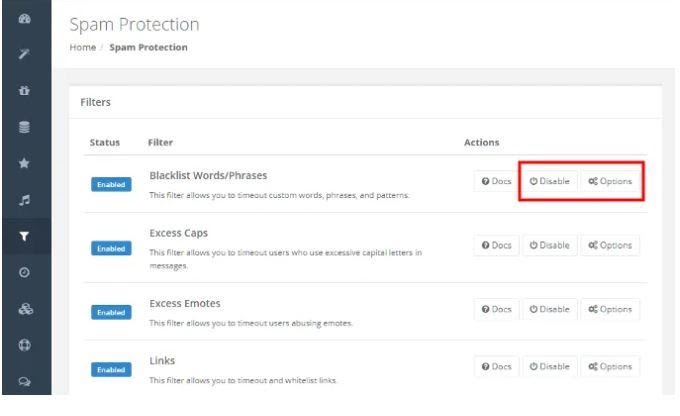The image size is (680, 416).
Task: View Docs for Excess Emotes filter
Action: 497,309
